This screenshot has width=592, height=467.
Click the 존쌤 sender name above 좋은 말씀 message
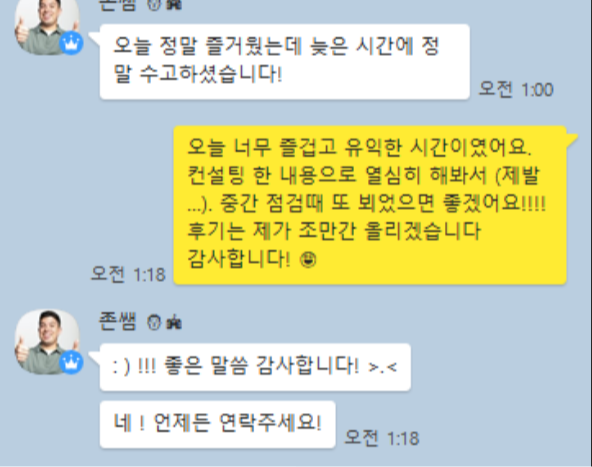pyautogui.click(x=117, y=322)
